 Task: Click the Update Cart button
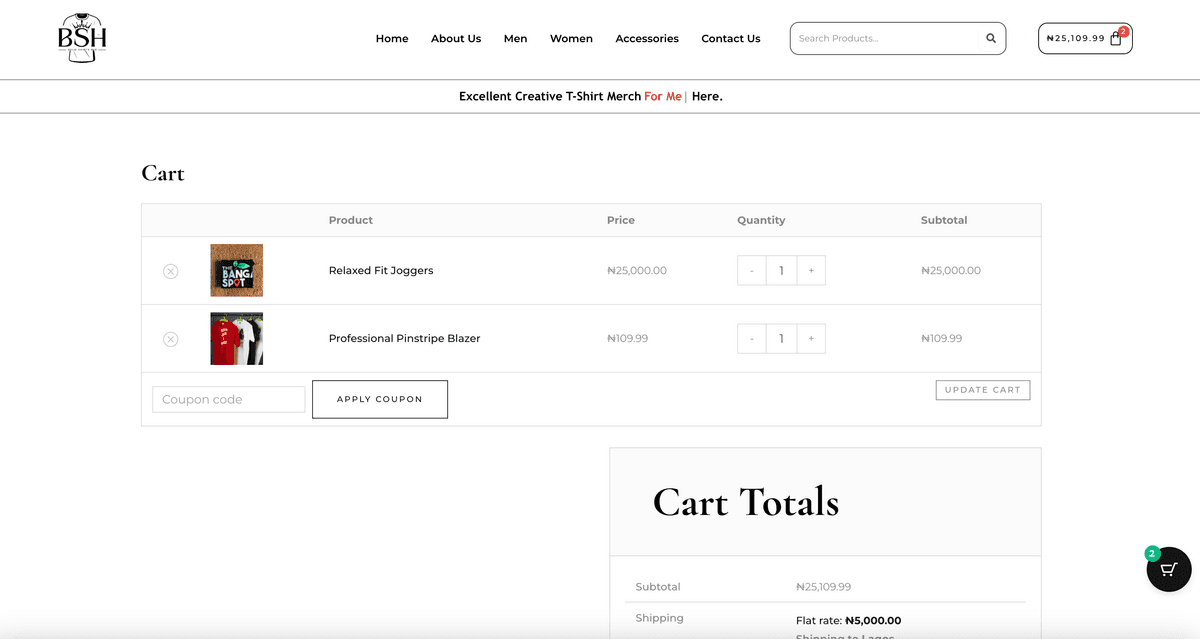(983, 390)
